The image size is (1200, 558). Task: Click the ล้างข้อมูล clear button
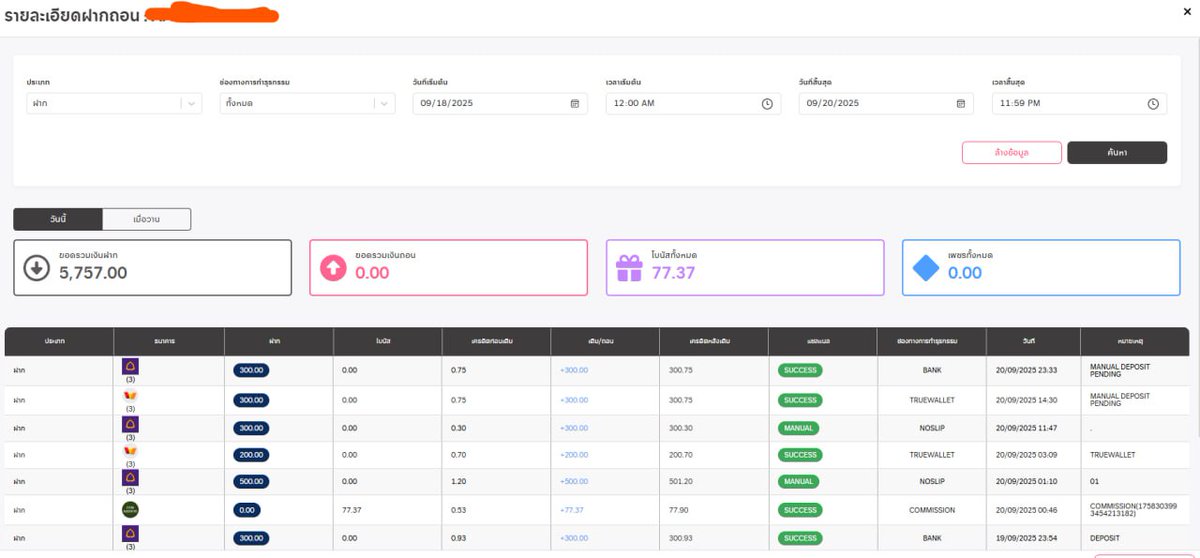(x=1011, y=152)
